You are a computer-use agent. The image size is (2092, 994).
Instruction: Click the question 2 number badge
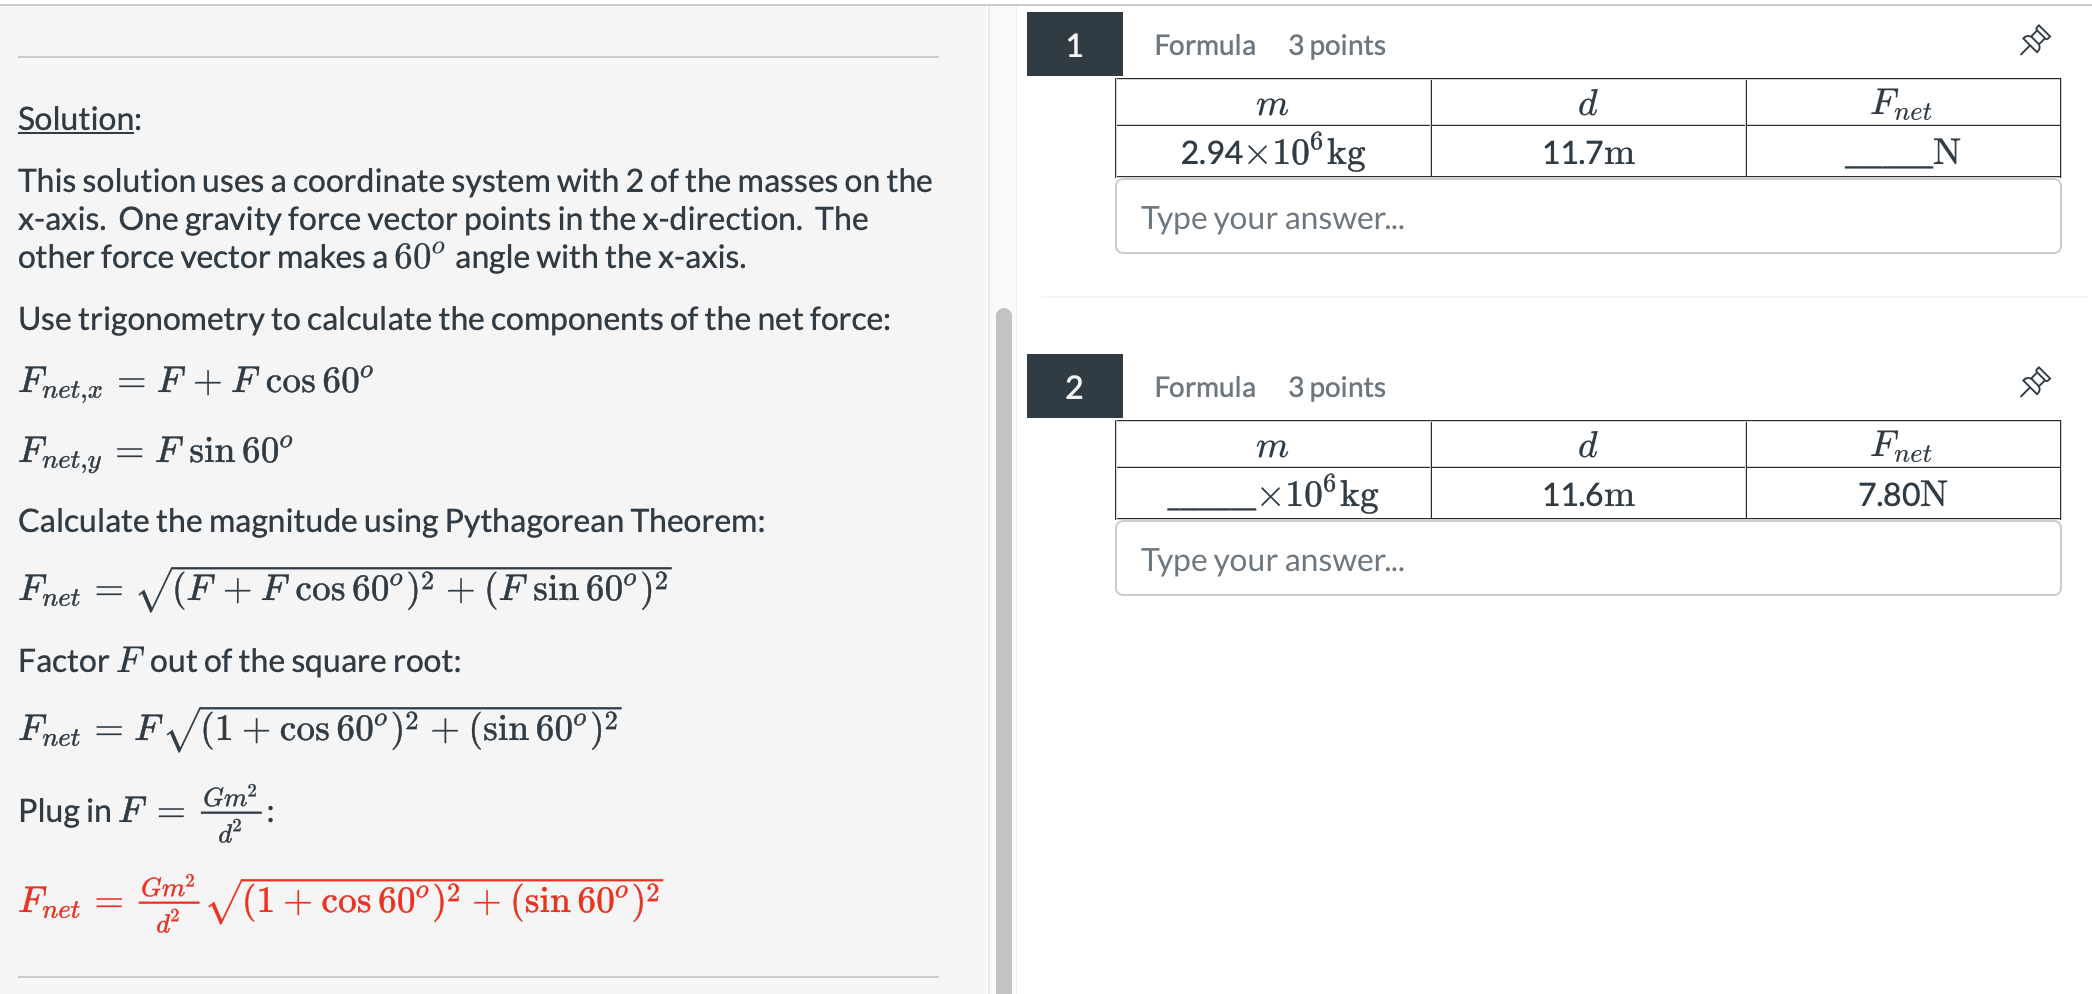[1074, 387]
